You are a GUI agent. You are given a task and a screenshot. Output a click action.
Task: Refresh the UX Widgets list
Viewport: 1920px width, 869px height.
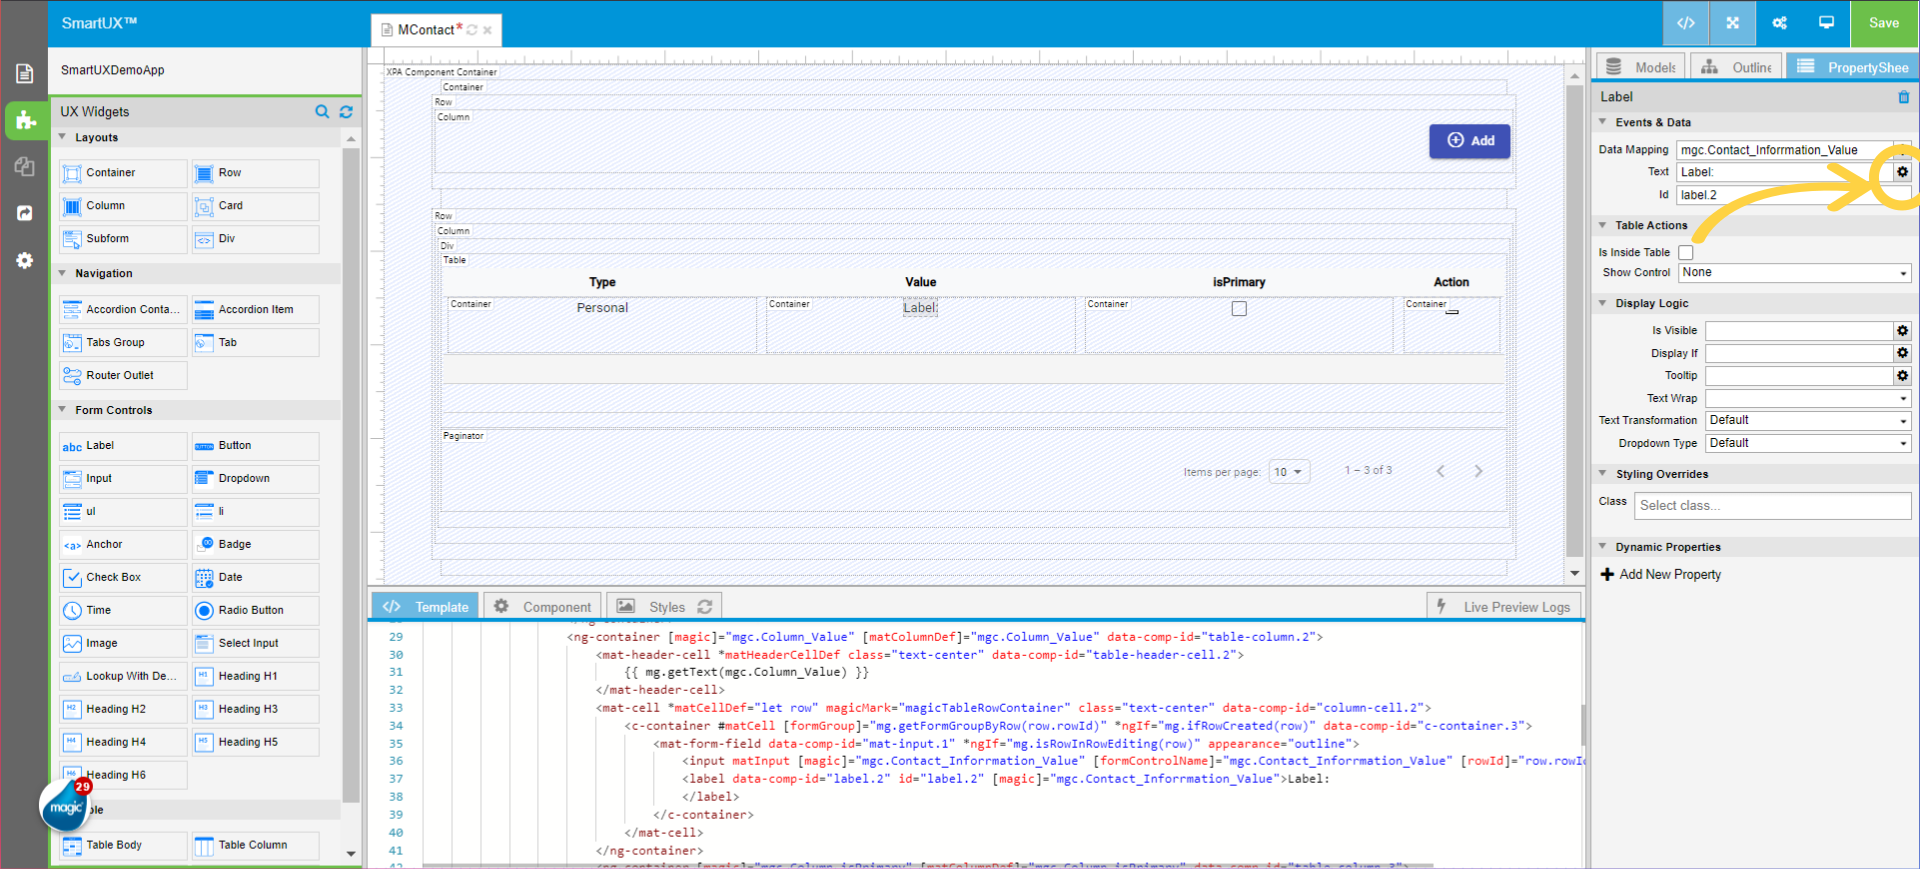pos(346,112)
